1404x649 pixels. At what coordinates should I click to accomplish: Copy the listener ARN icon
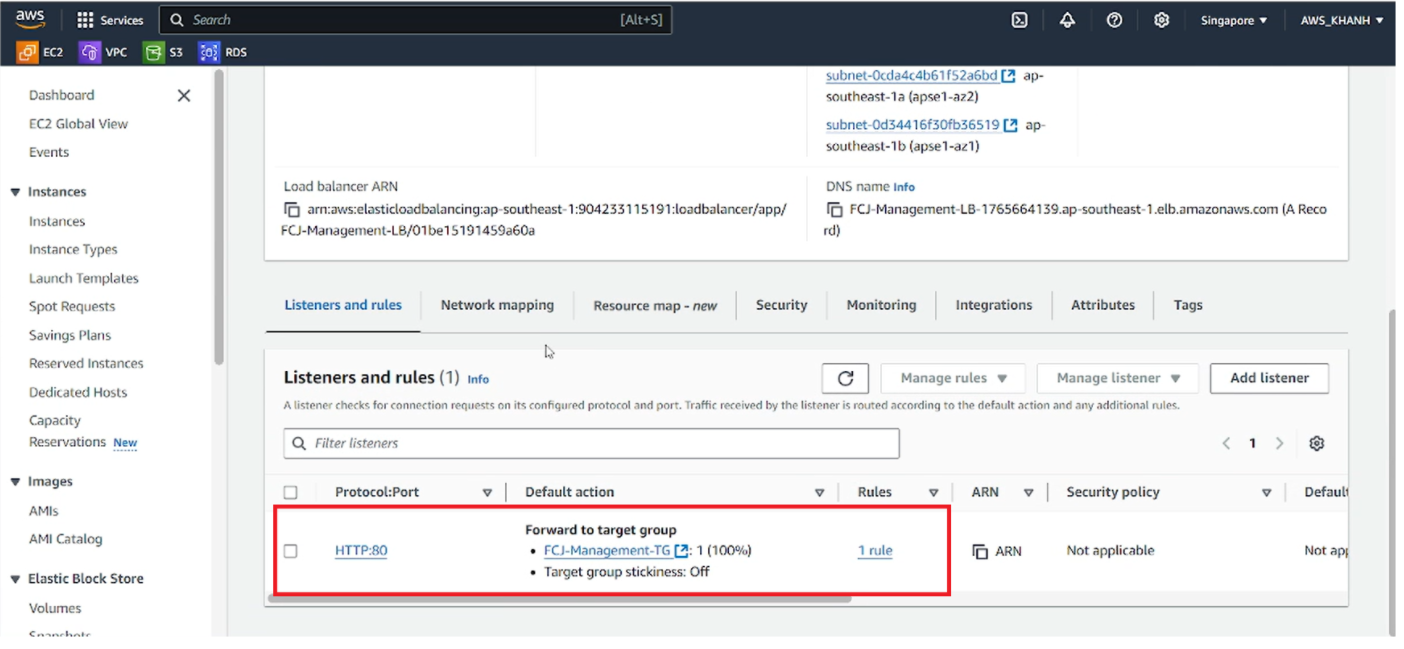(980, 551)
